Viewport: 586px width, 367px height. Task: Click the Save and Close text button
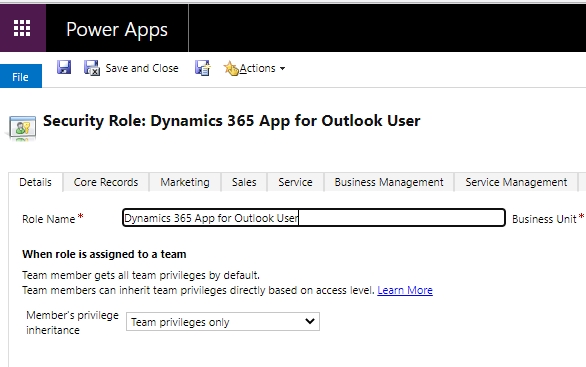(x=142, y=68)
